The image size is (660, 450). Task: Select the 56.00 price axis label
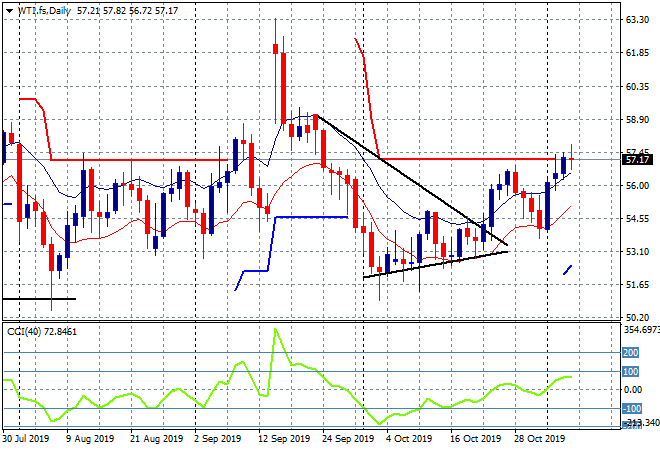click(637, 186)
